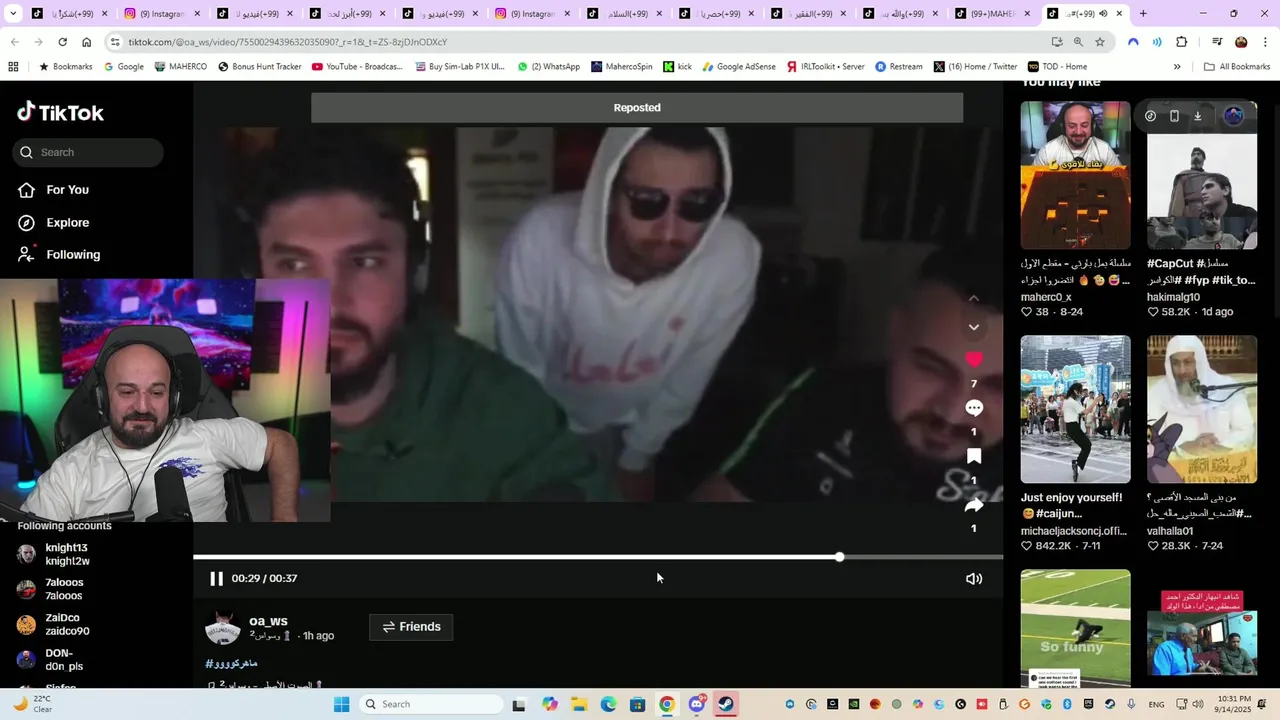Open the browser profile avatar
Screen dimensions: 1280x720
point(1241,42)
